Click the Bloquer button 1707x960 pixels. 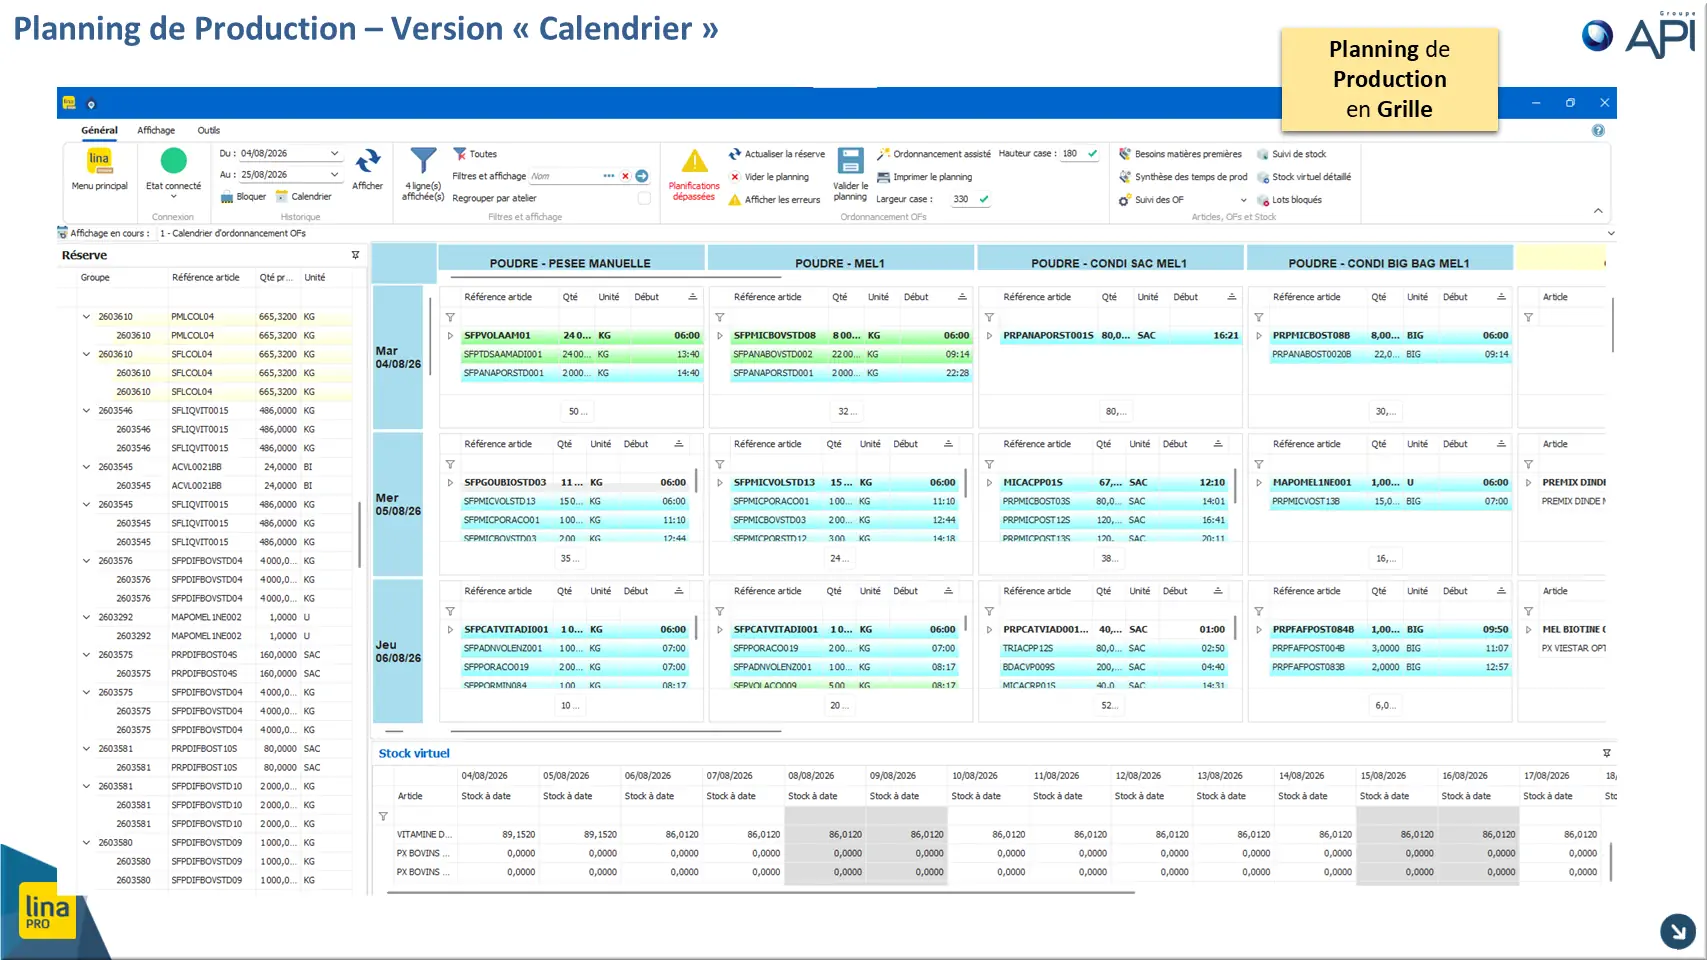243,197
